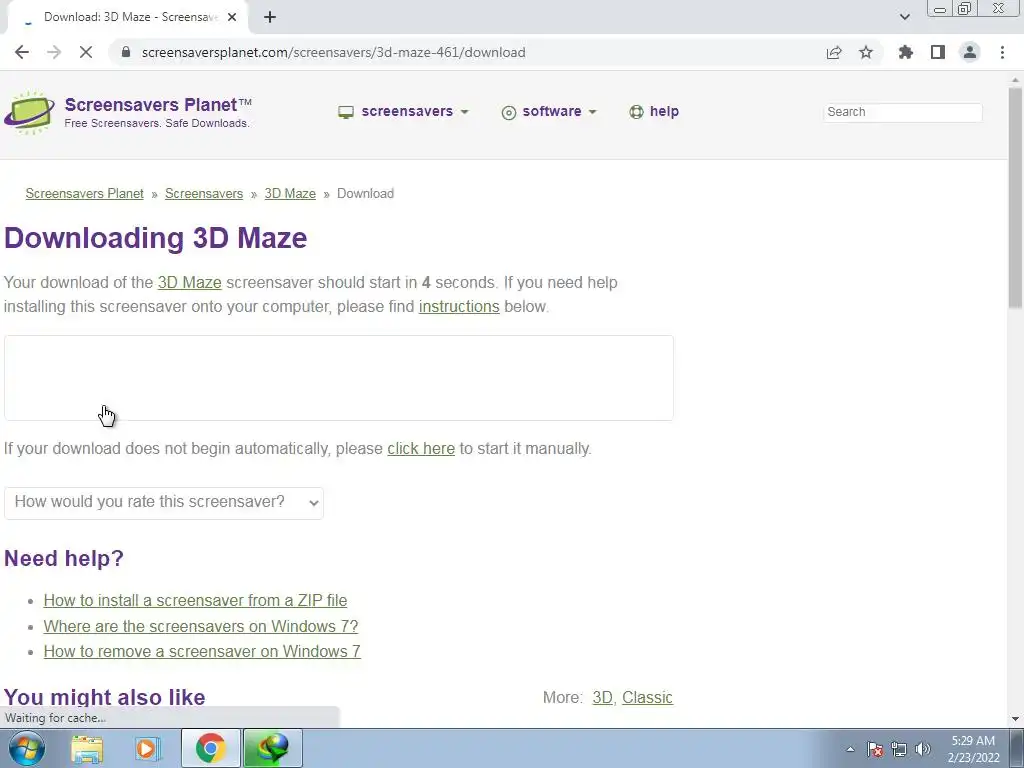The width and height of the screenshot is (1024, 768).
Task: Open Internet Download Manager taskbar icon
Action: click(x=272, y=748)
